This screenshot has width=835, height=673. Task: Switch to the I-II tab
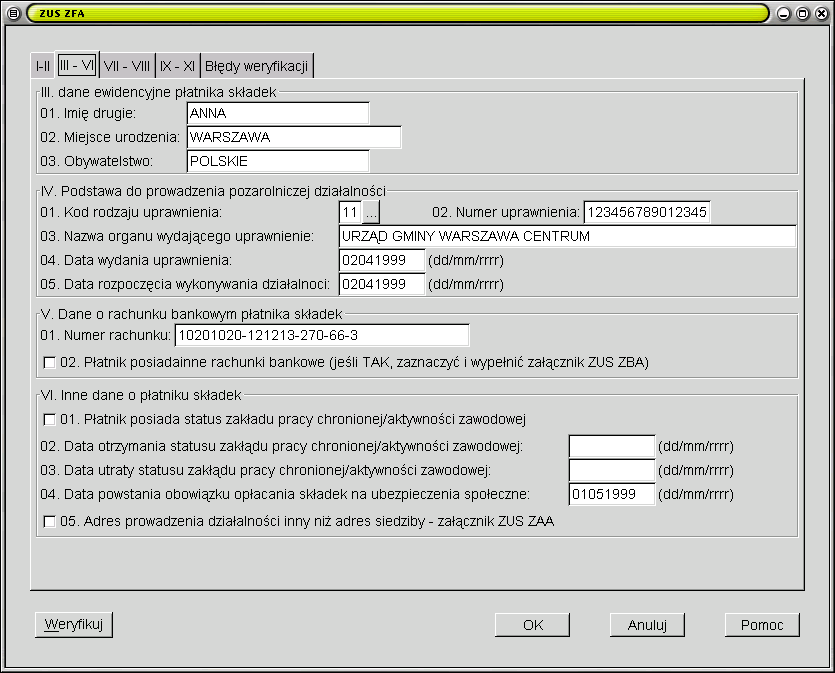43,66
